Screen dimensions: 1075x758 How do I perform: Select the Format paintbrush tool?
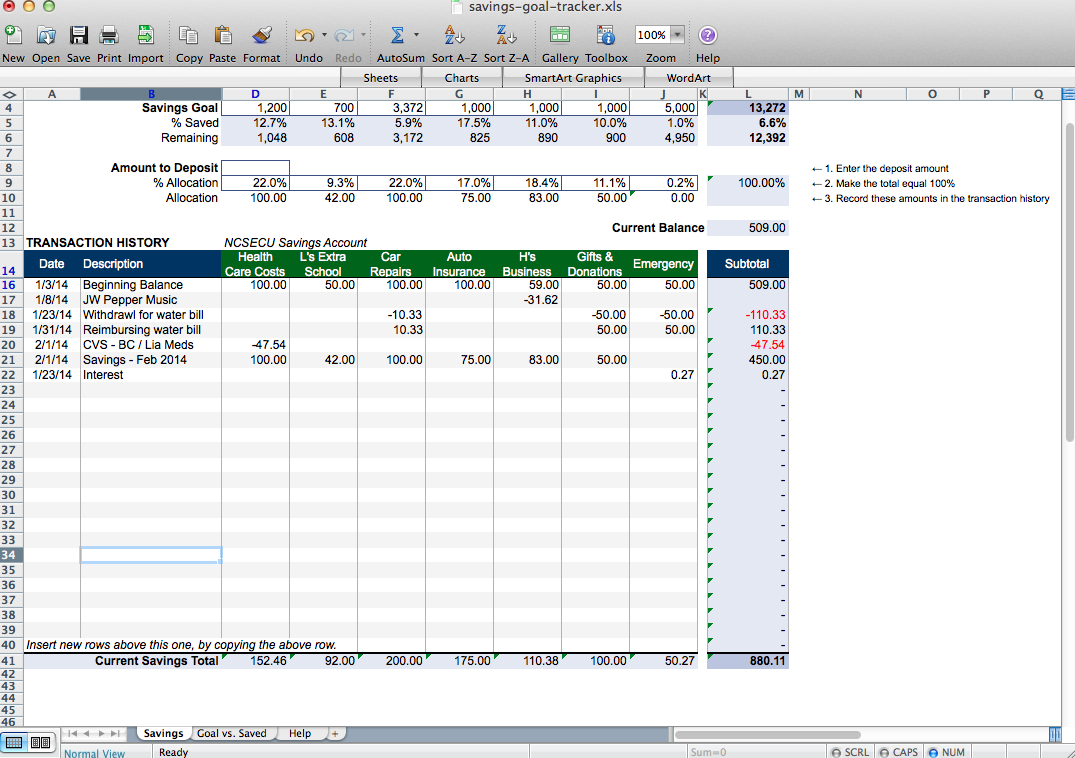tap(261, 36)
